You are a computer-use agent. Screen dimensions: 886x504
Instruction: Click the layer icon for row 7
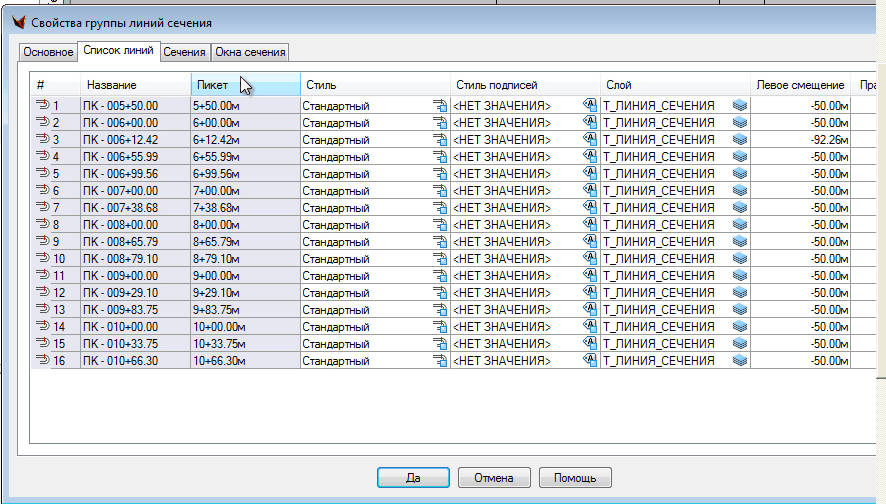[x=740, y=207]
